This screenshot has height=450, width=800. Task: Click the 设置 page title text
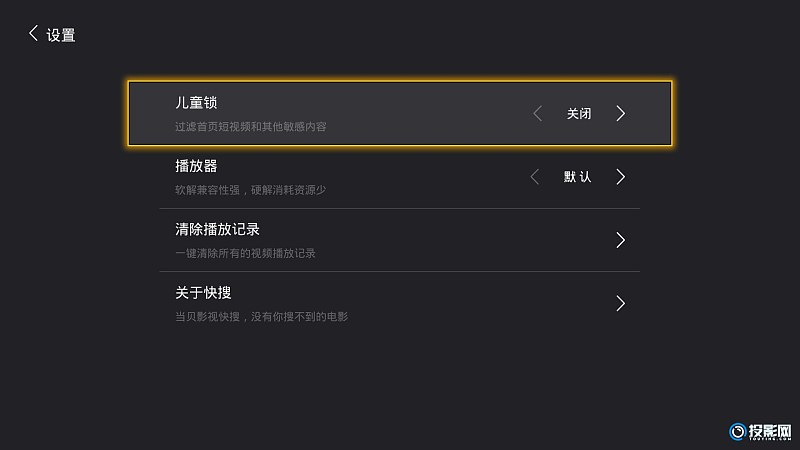pos(61,35)
